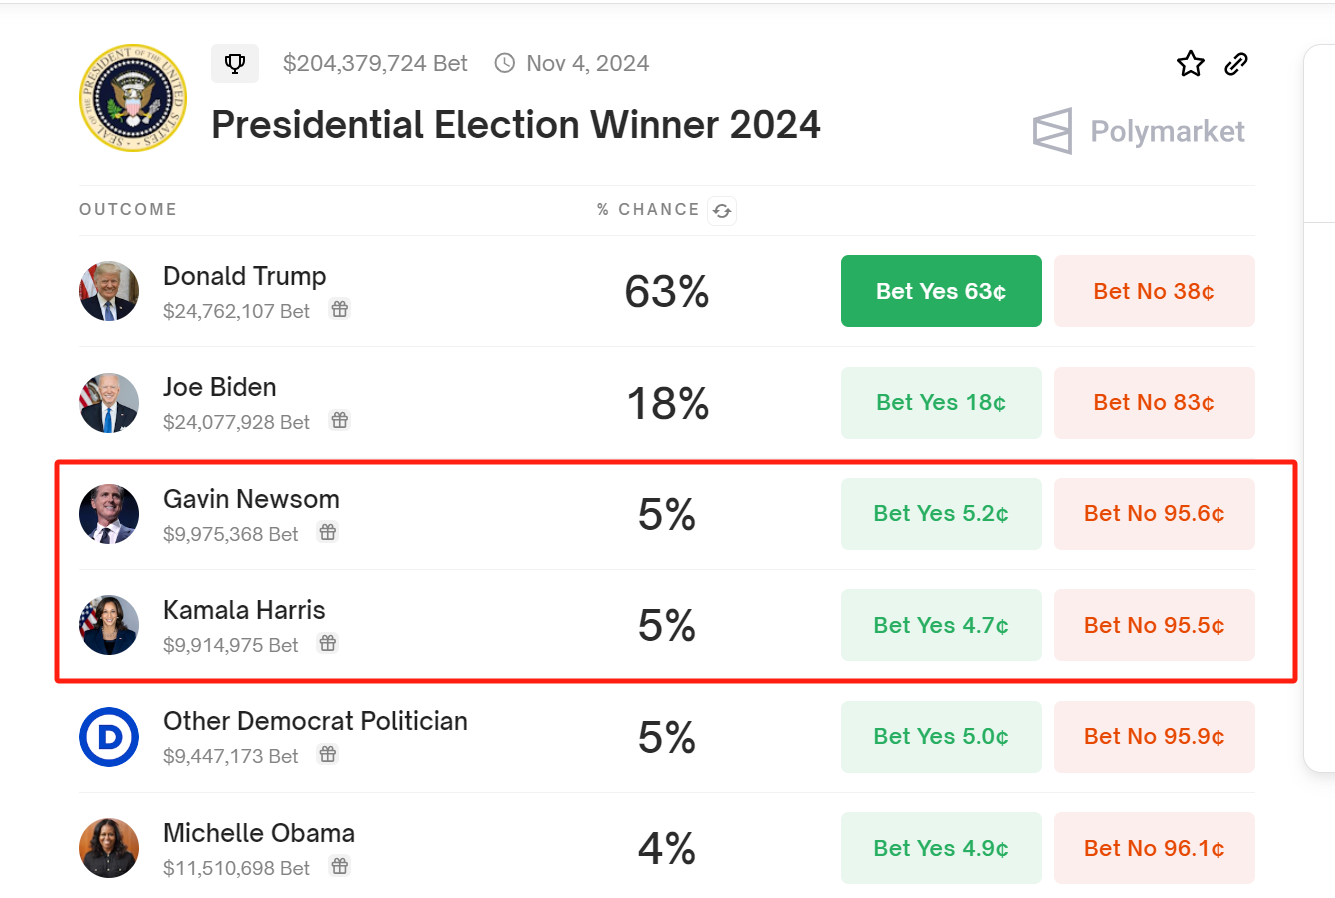The width and height of the screenshot is (1335, 898).
Task: Click the gift icon under Donald Trump
Action: coord(340,309)
